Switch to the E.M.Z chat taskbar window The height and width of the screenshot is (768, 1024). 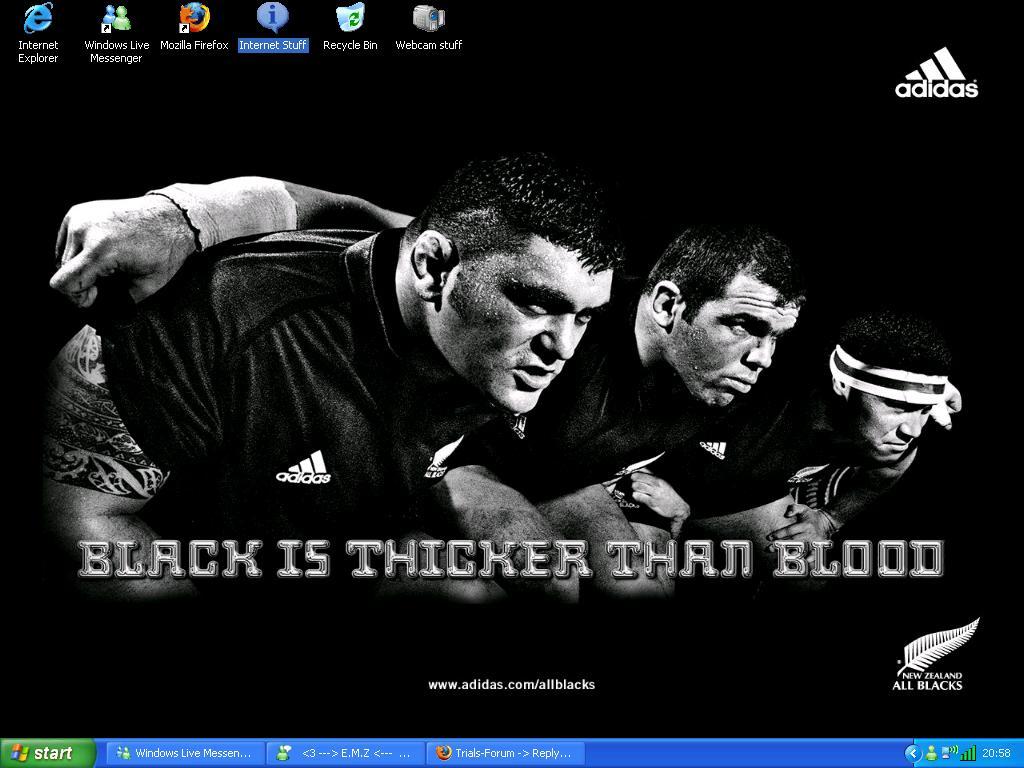tap(346, 753)
